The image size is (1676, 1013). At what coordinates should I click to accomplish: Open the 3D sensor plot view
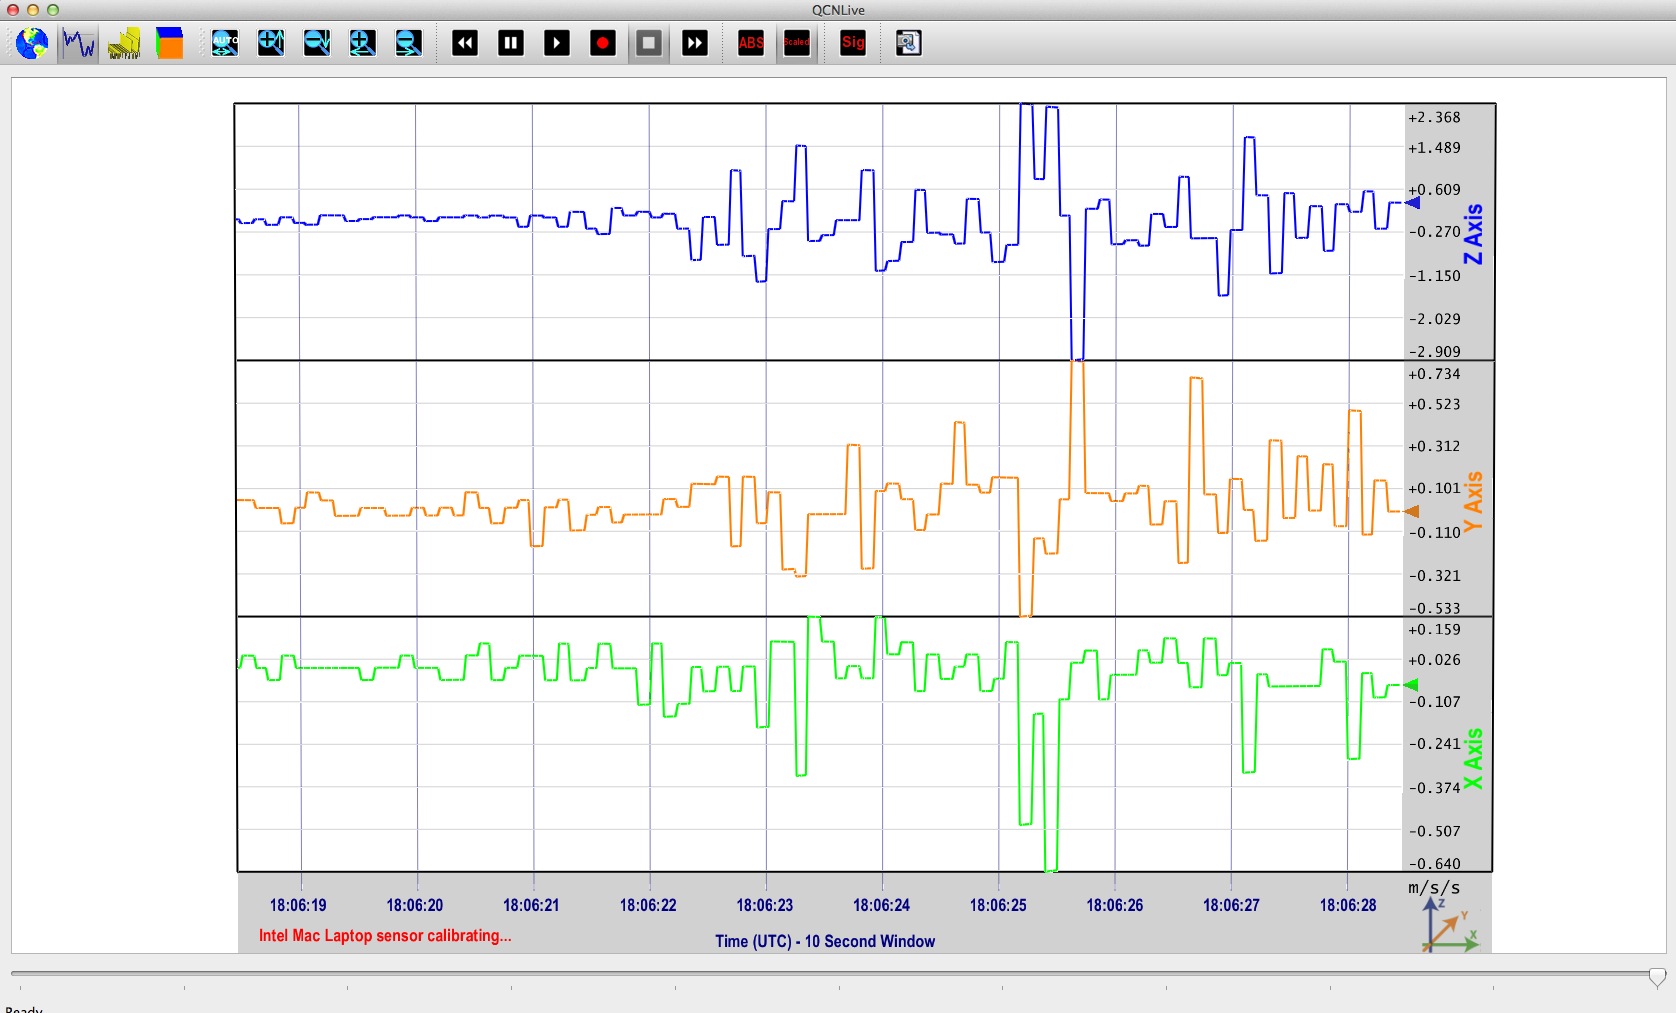[124, 43]
